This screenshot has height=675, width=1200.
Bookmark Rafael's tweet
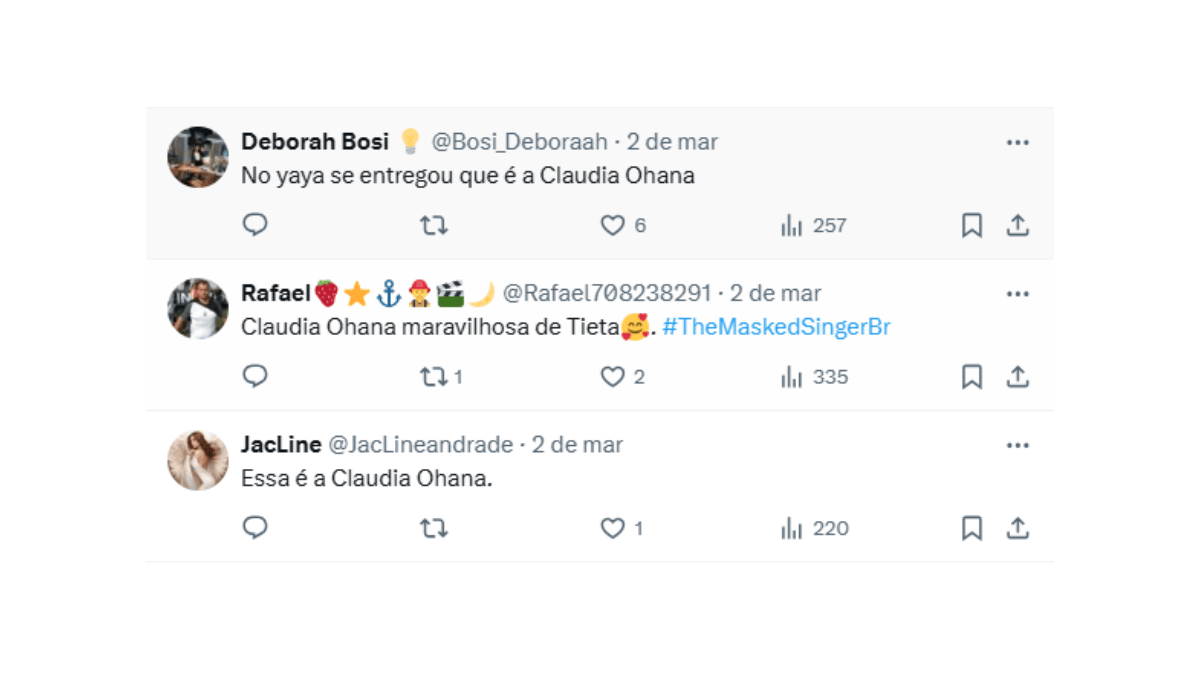970,377
